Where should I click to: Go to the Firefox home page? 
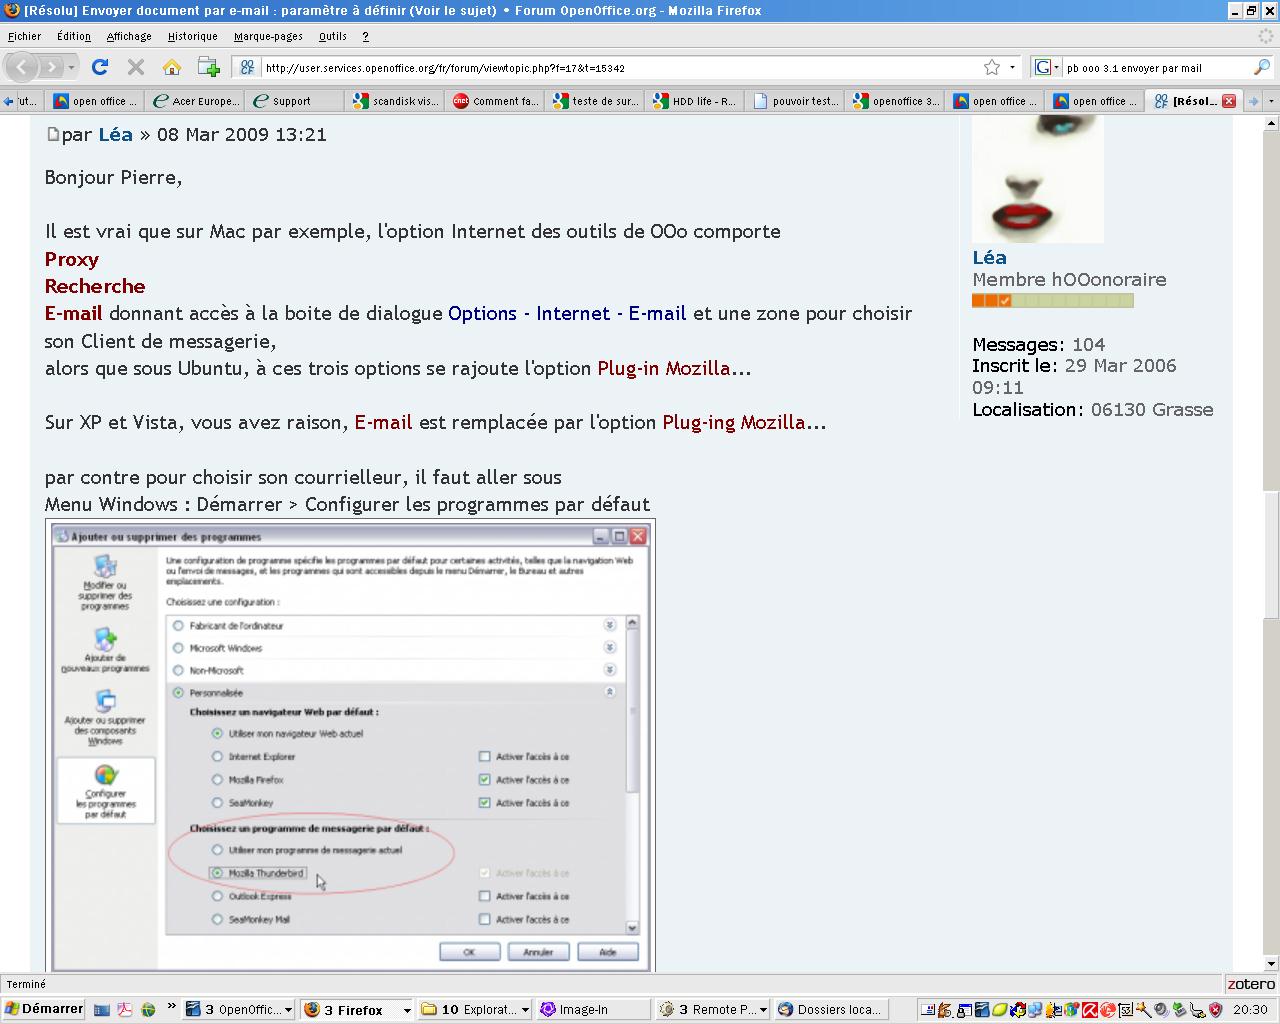point(172,67)
